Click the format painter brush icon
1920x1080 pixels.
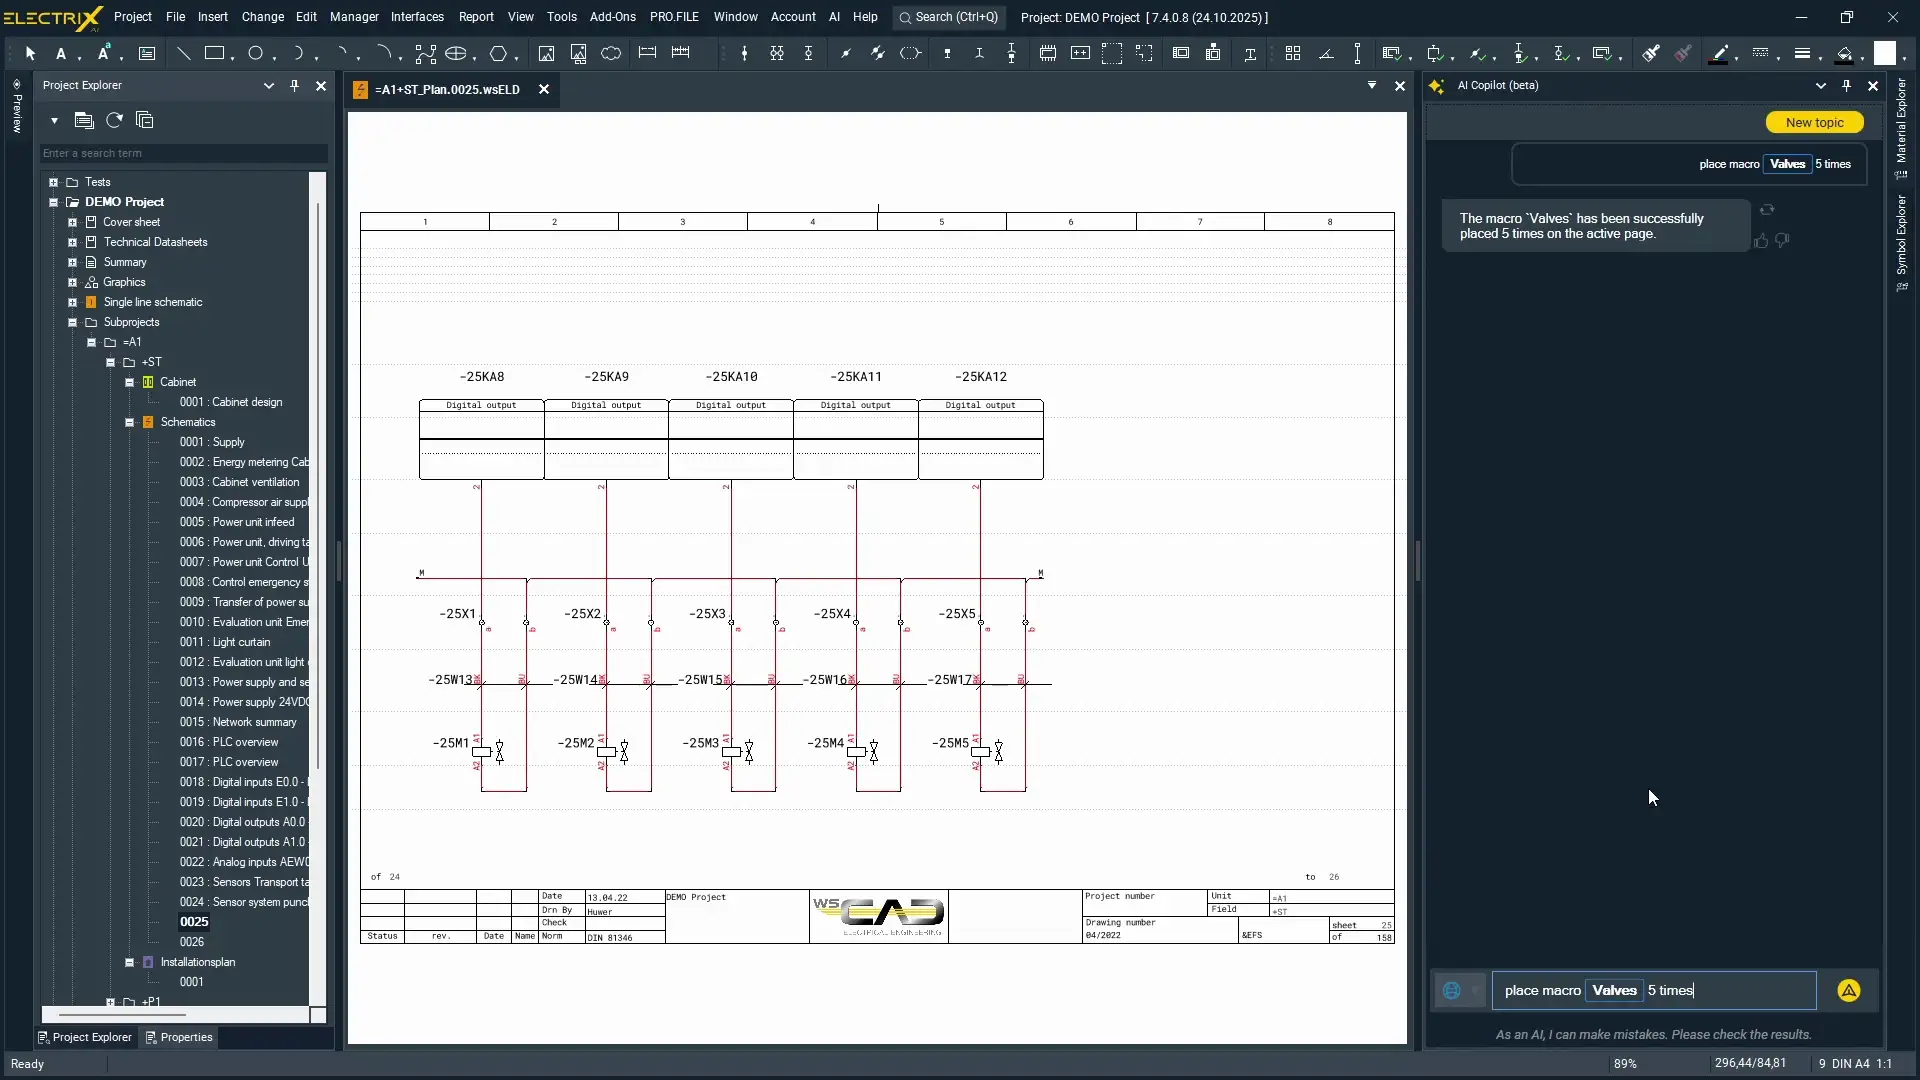pos(1651,54)
